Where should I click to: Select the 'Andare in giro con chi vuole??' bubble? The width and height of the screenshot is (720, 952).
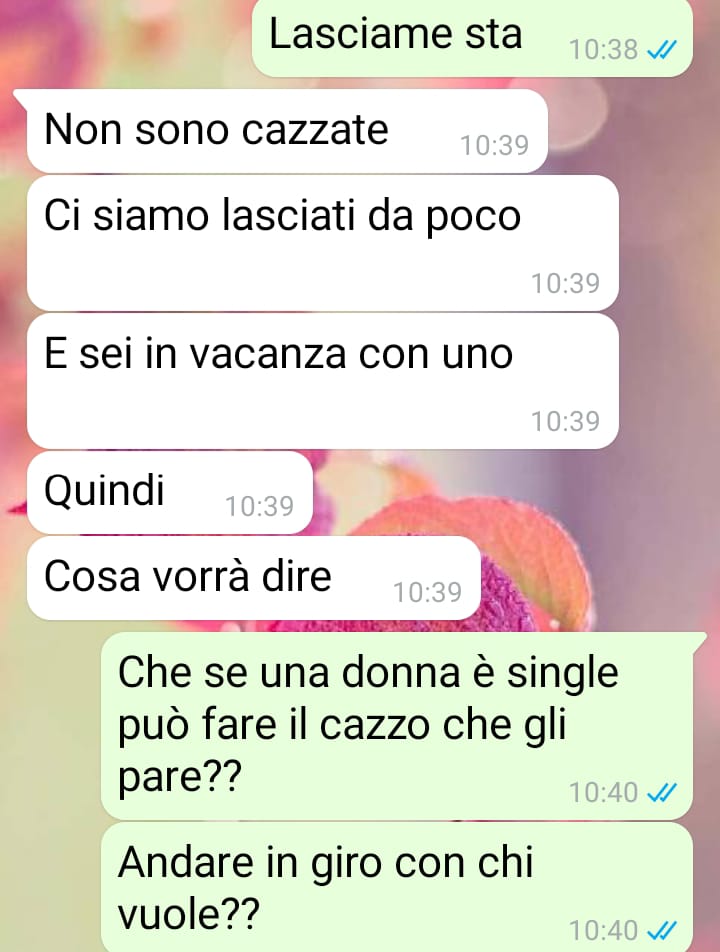click(397, 887)
